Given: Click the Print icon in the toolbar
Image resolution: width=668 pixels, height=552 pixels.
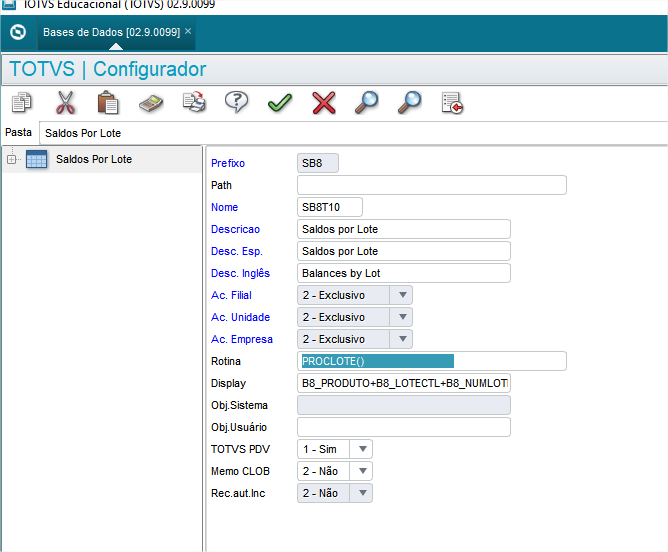Looking at the screenshot, I should pyautogui.click(x=194, y=102).
